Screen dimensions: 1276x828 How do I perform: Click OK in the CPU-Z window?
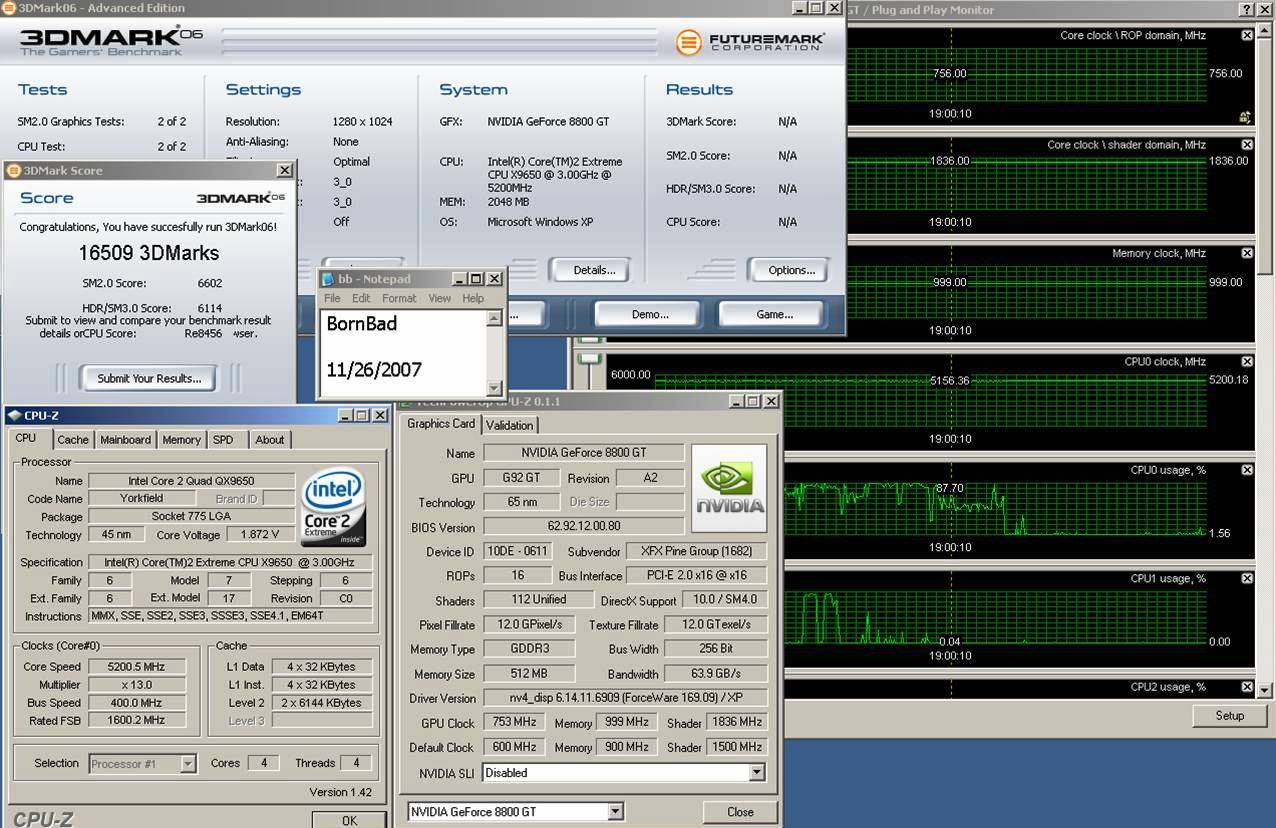coord(349,820)
